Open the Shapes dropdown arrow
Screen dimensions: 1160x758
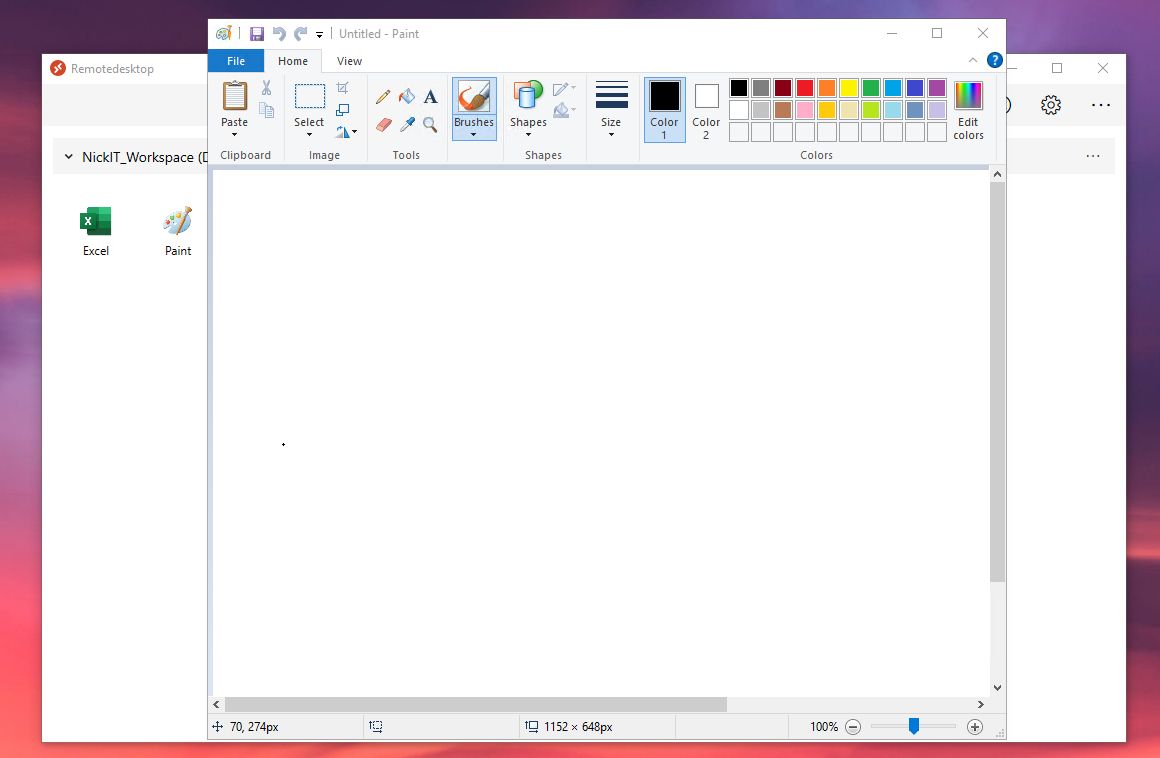tap(528, 135)
